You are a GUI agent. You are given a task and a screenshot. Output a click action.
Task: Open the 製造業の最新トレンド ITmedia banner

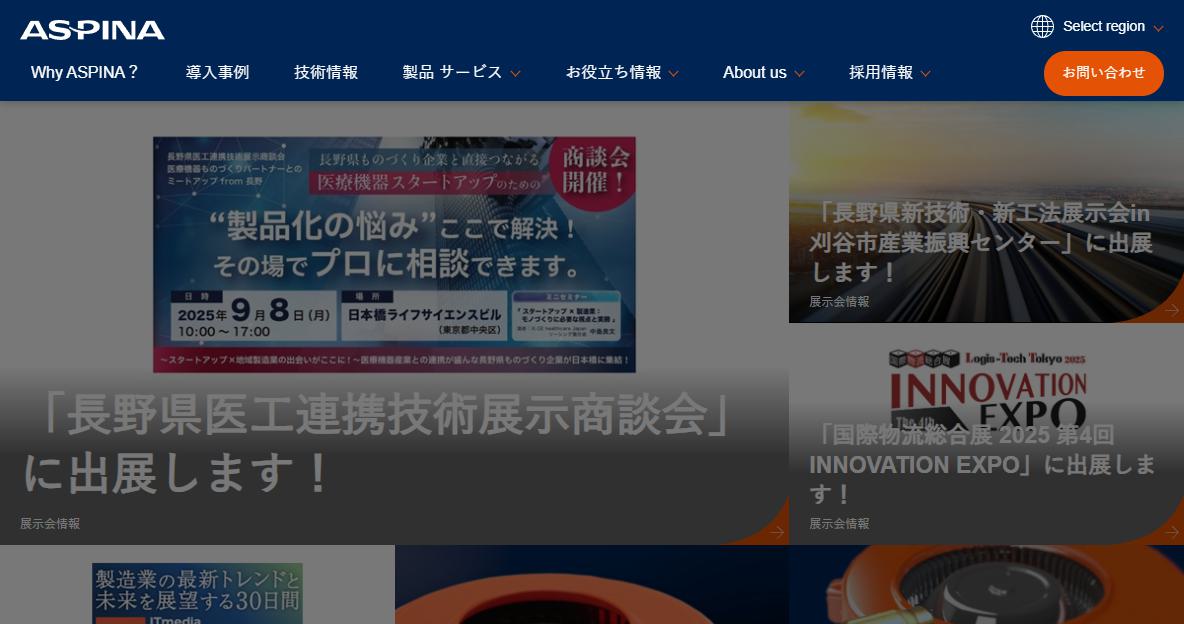tap(197, 594)
